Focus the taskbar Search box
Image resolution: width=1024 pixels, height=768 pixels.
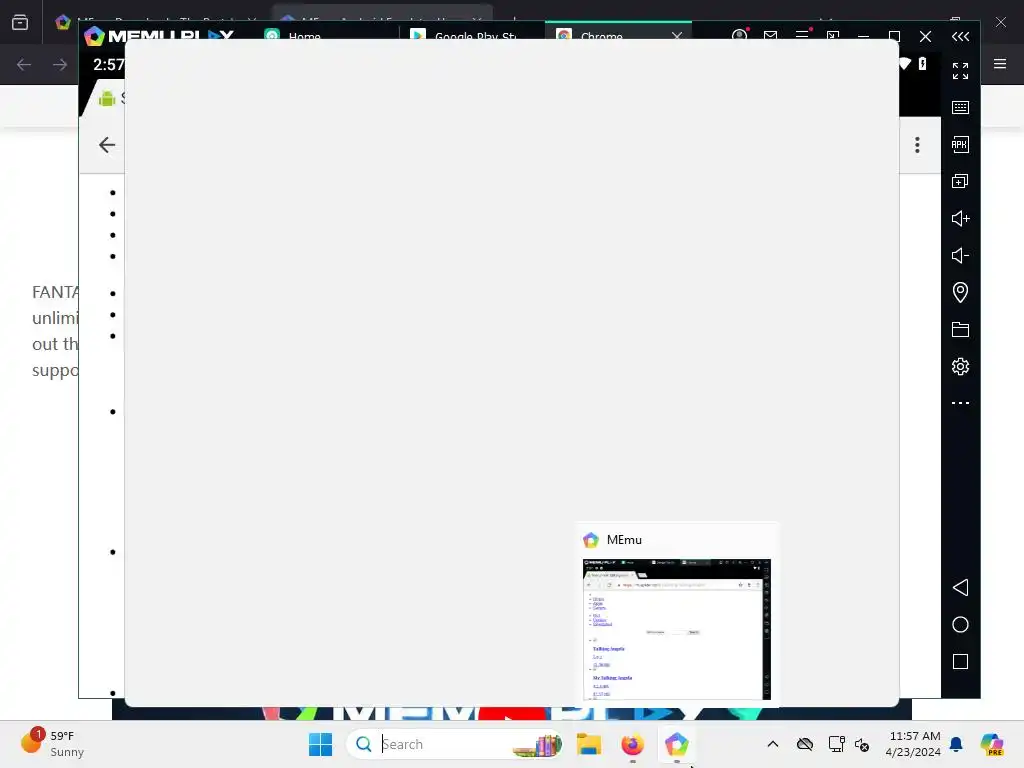pos(455,744)
